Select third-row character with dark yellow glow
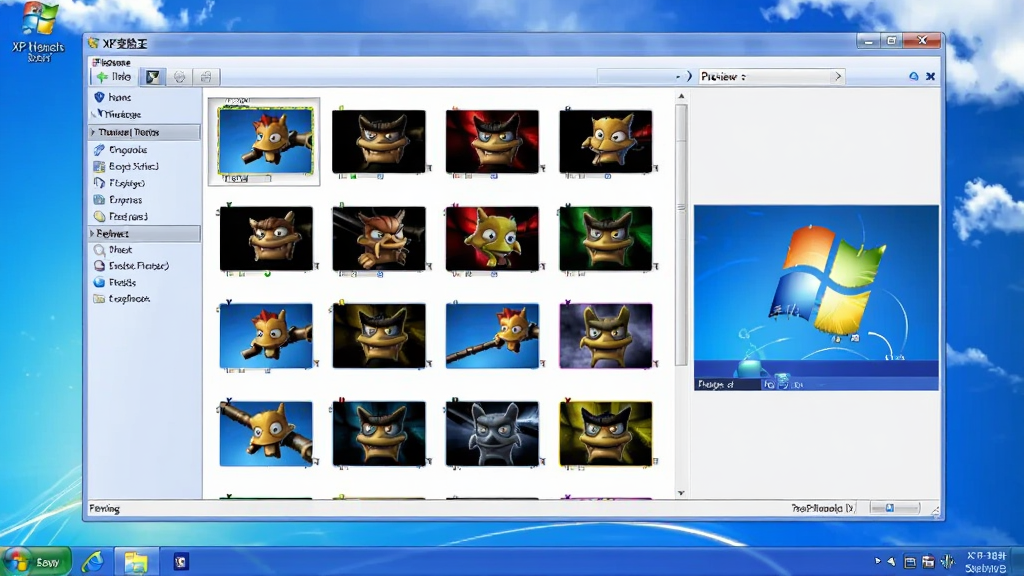 379,336
